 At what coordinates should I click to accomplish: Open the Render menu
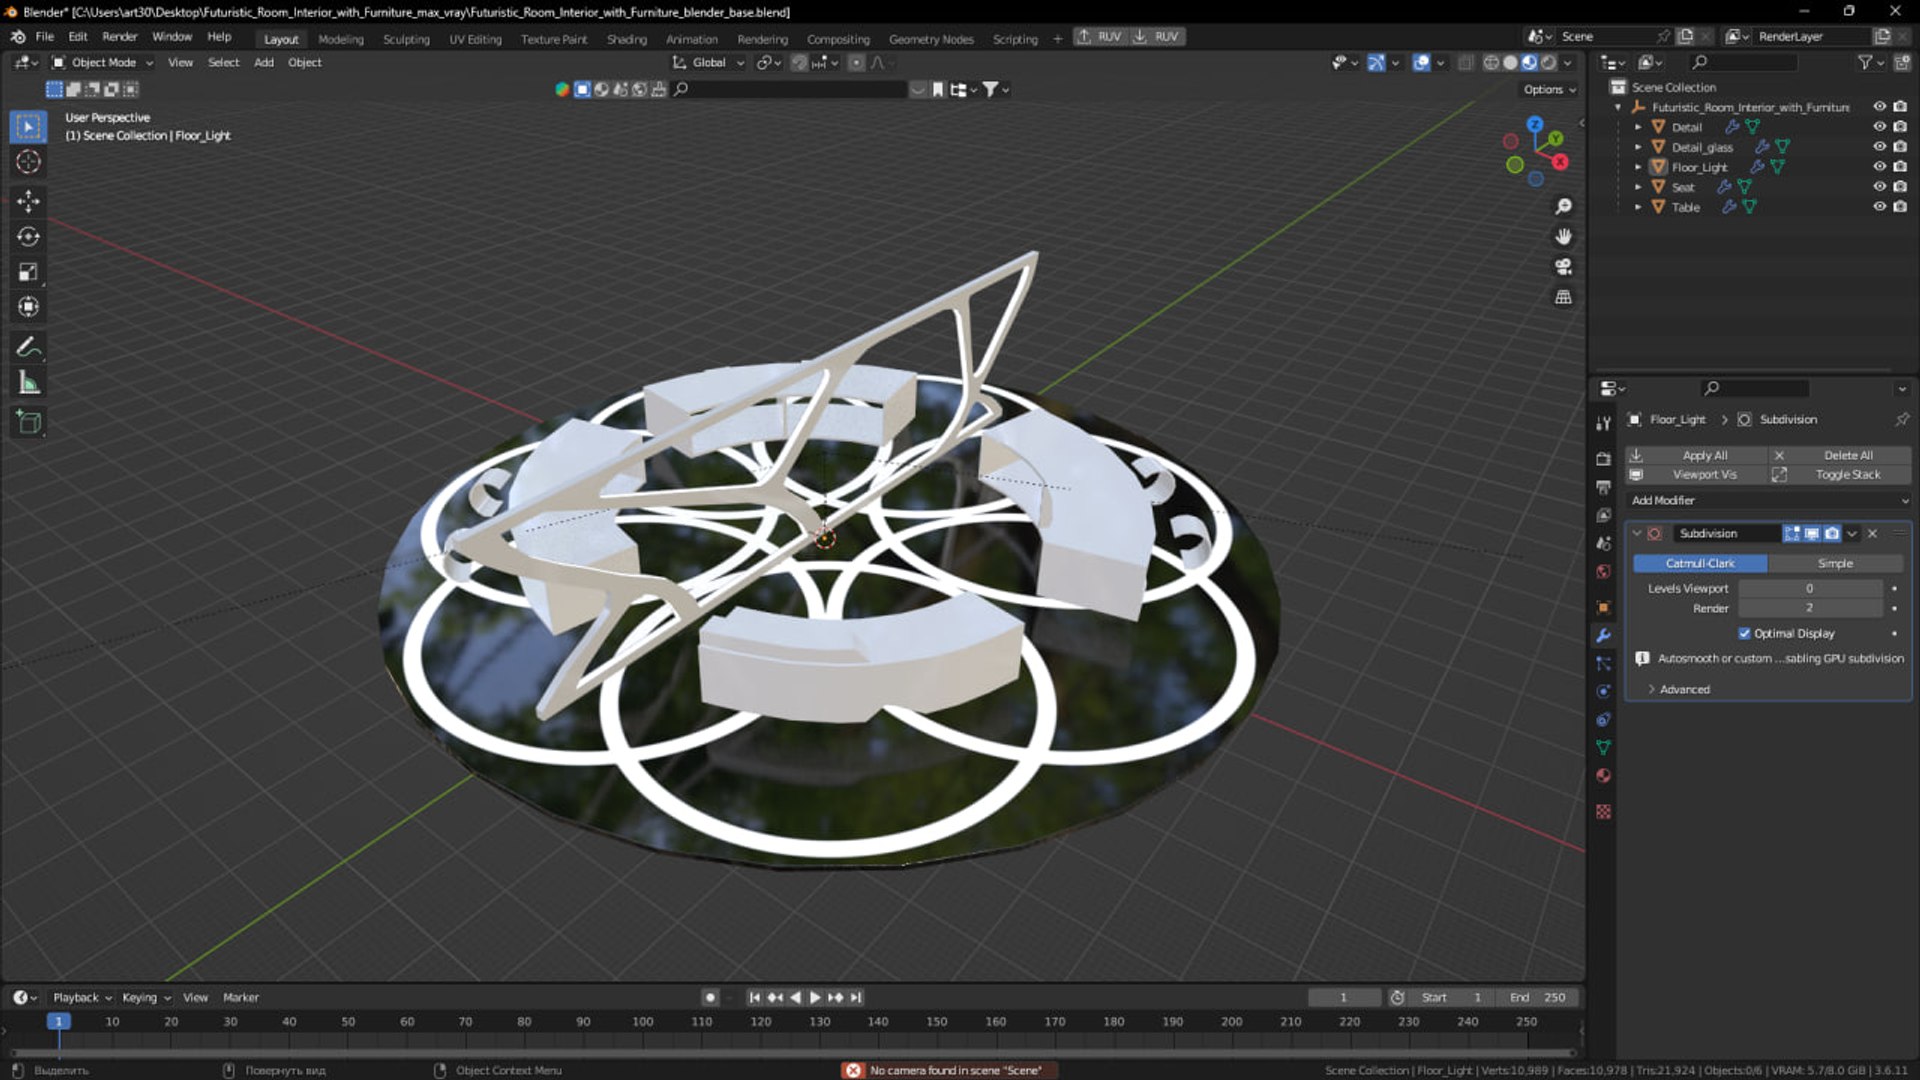click(x=119, y=36)
